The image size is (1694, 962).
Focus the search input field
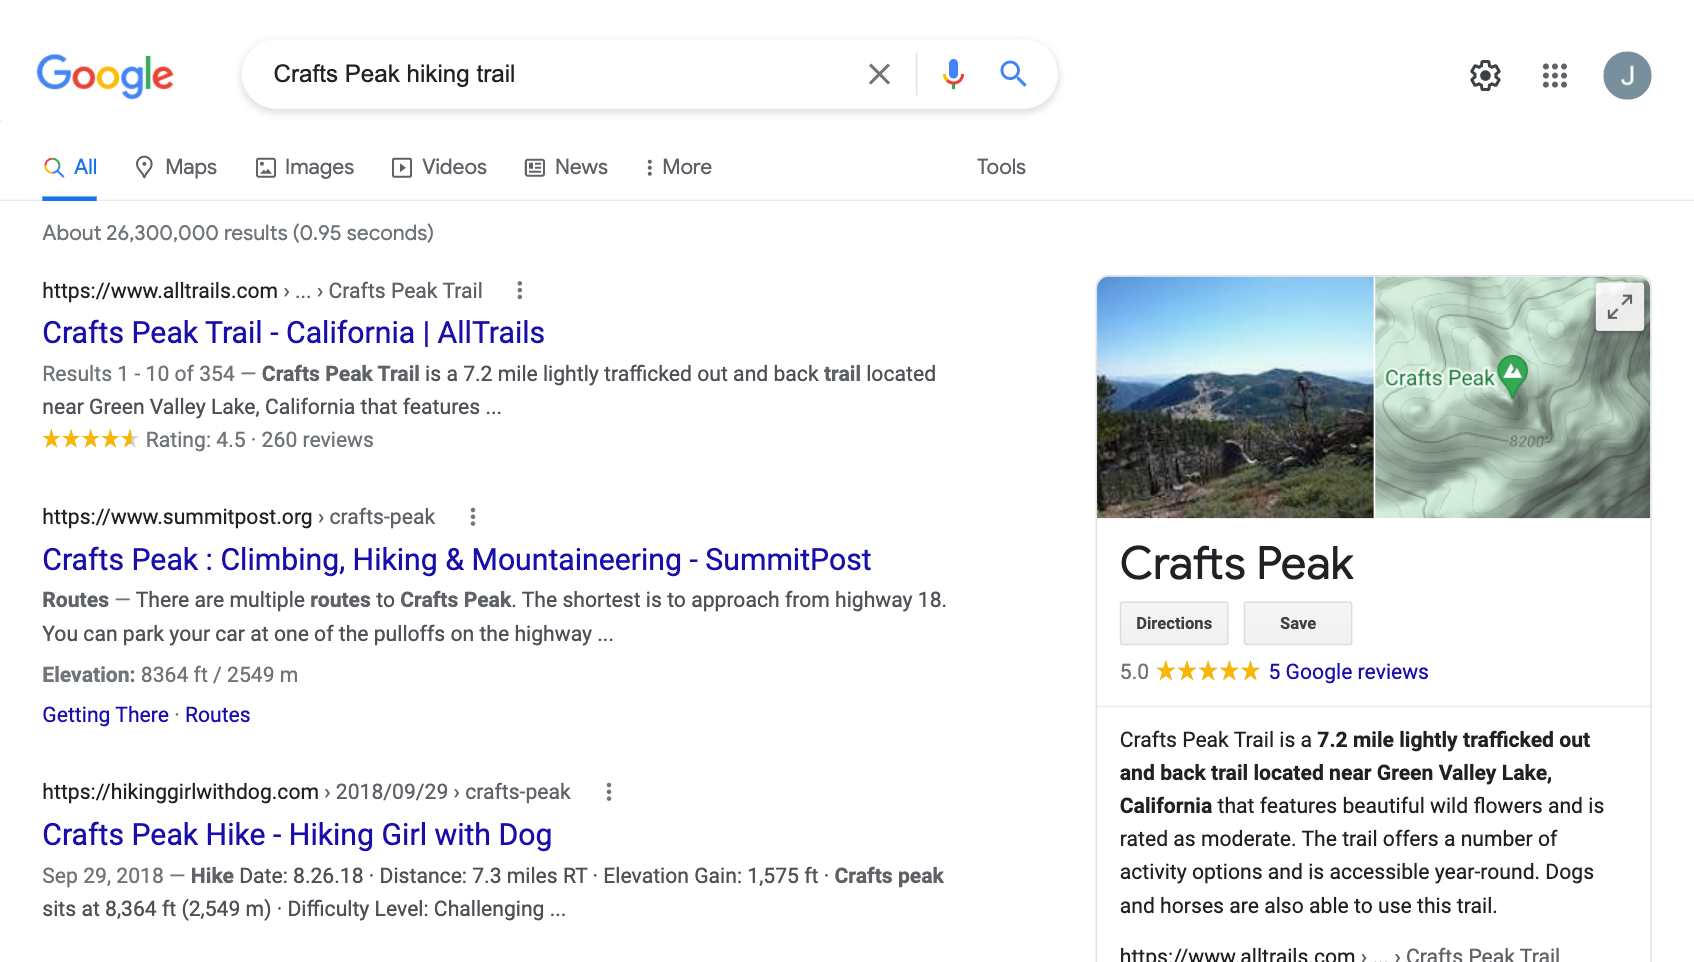[x=560, y=74]
